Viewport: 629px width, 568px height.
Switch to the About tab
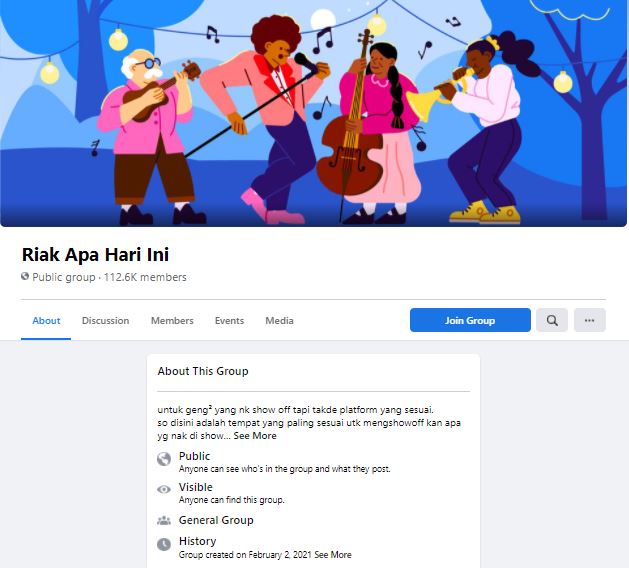click(x=46, y=321)
